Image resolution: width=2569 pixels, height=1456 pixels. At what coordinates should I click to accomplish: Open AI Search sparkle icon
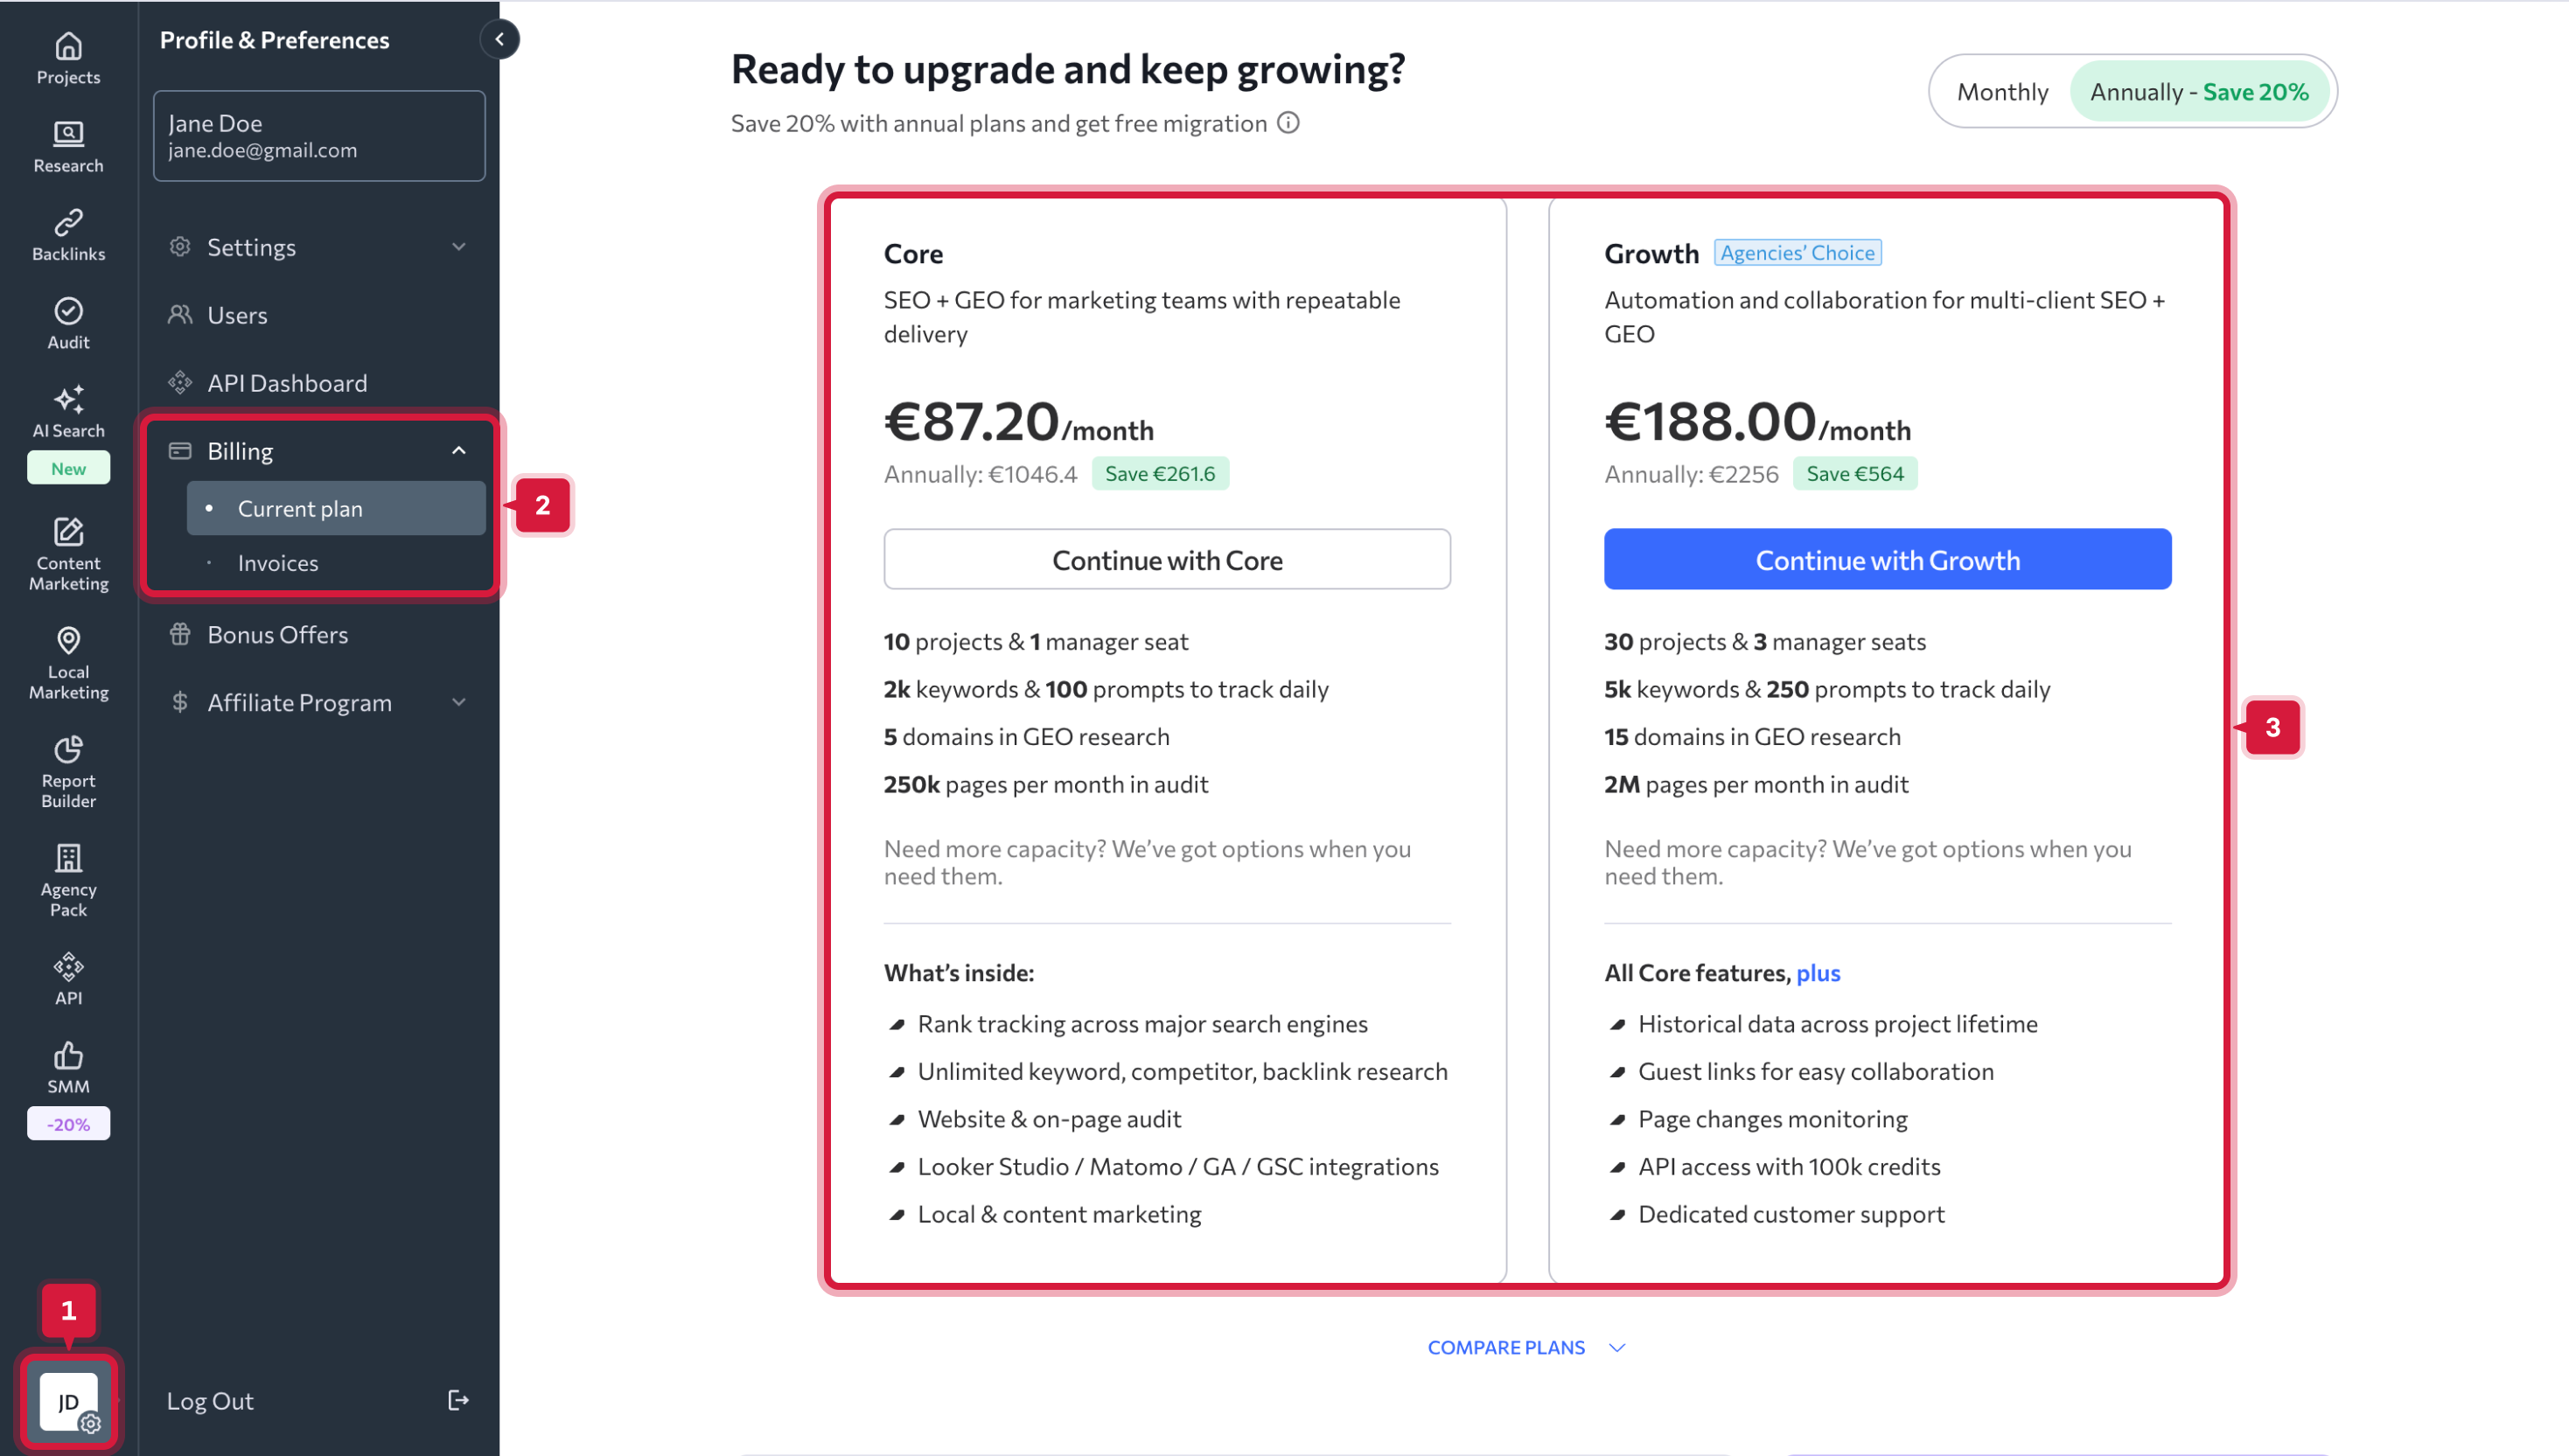click(68, 400)
